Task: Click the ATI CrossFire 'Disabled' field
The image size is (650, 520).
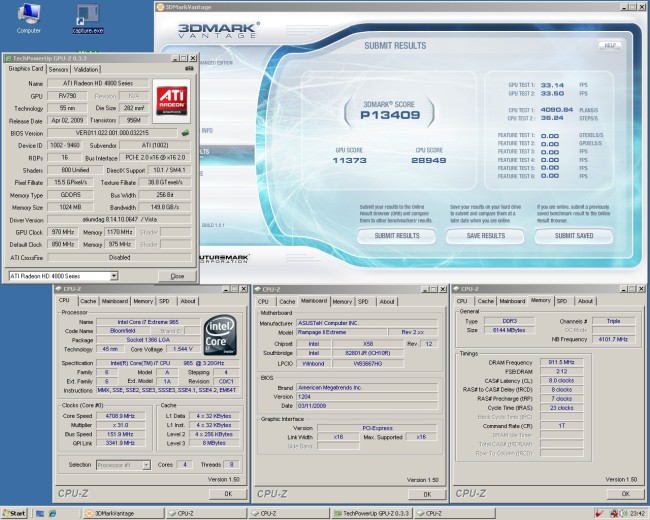Action: coord(119,258)
